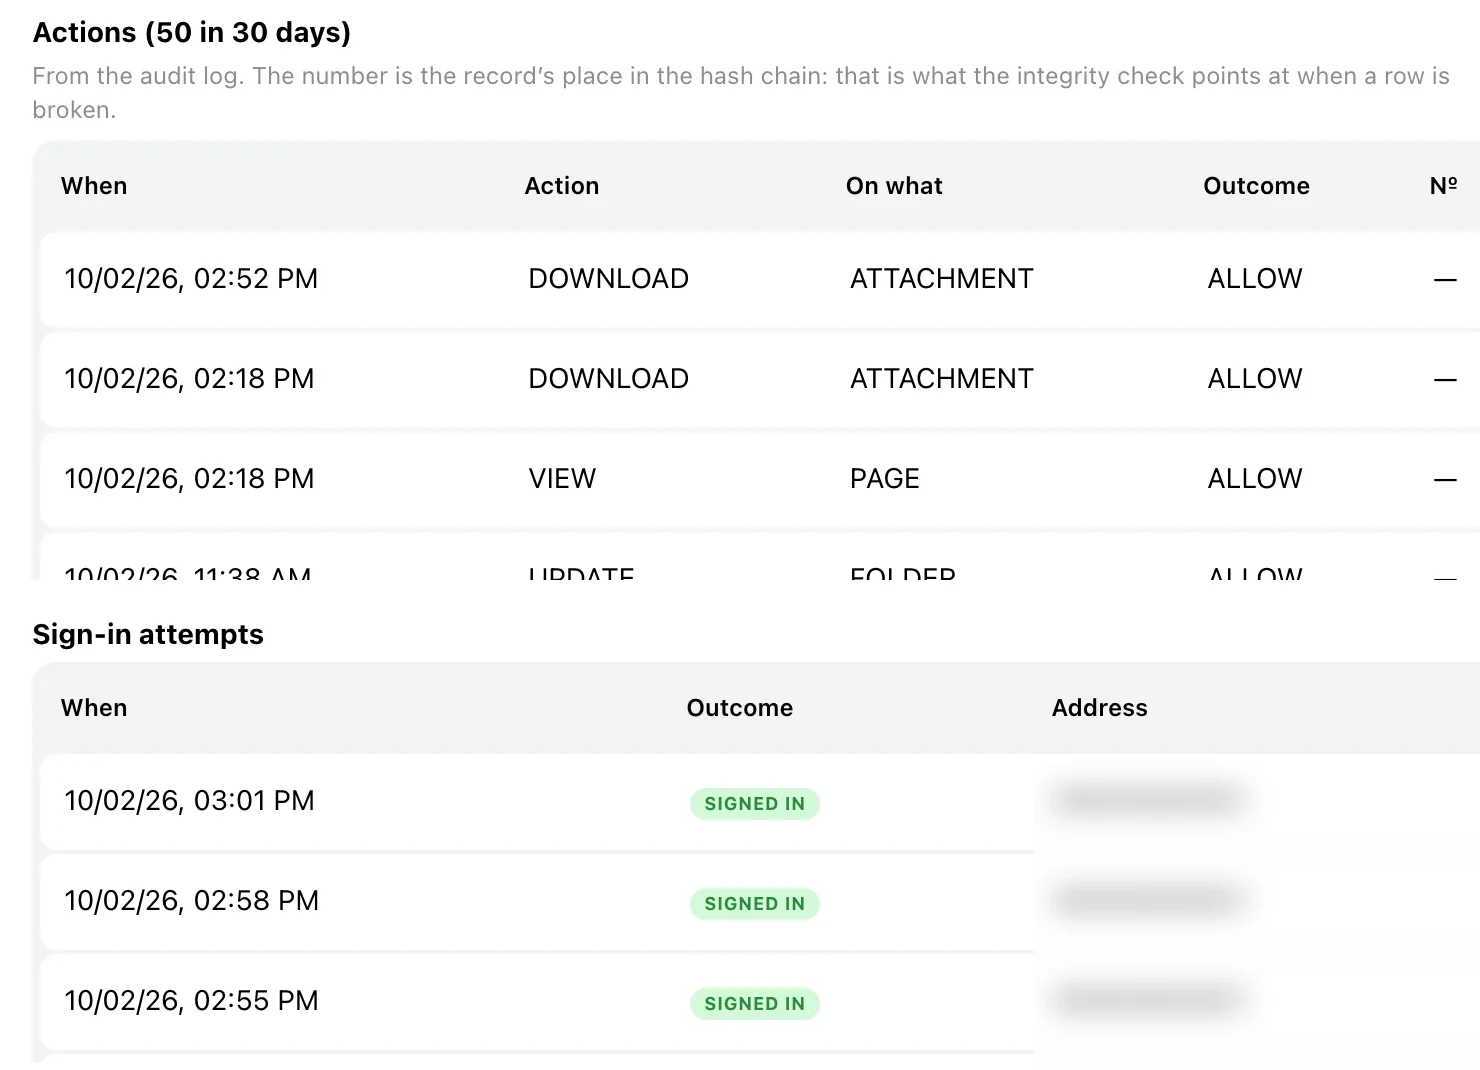Image resolution: width=1480 pixels, height=1070 pixels.
Task: Click the PAGE cell in the VIEW row
Action: click(x=884, y=479)
